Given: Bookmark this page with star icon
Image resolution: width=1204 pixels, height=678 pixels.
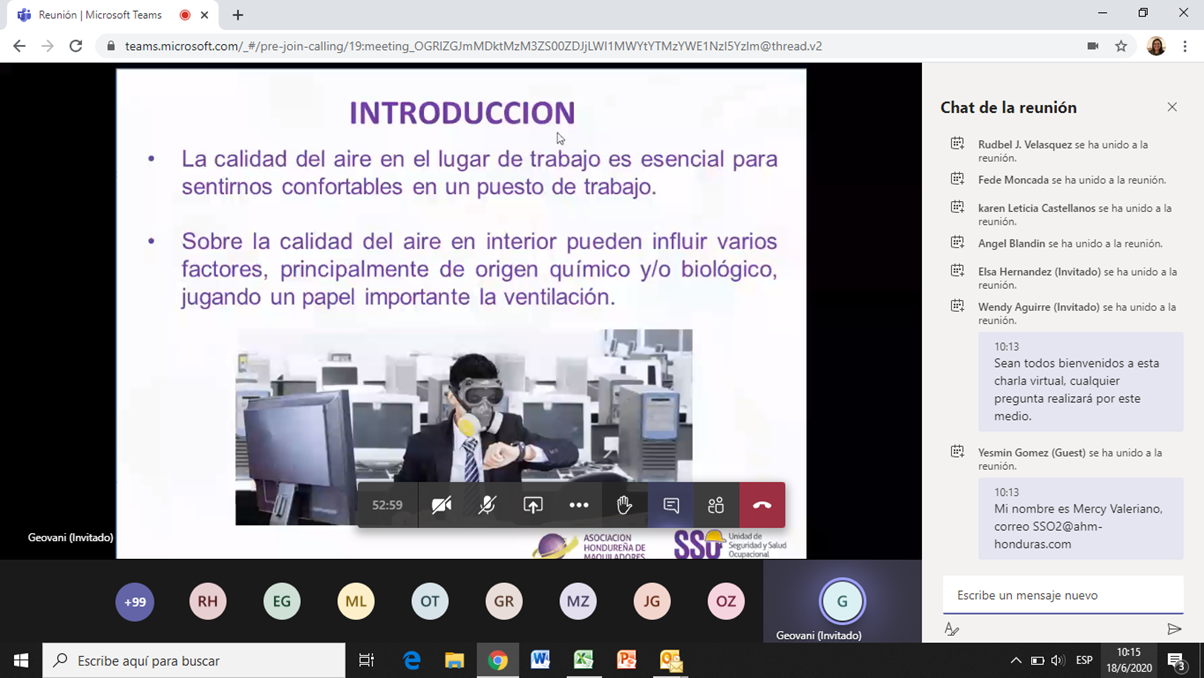Looking at the screenshot, I should [x=1121, y=46].
